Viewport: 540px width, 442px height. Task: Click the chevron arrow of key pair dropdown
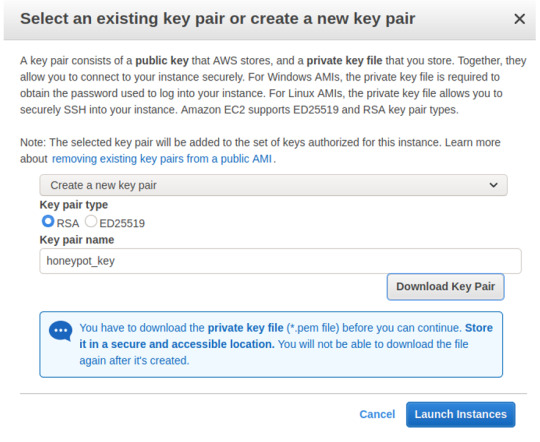point(493,185)
